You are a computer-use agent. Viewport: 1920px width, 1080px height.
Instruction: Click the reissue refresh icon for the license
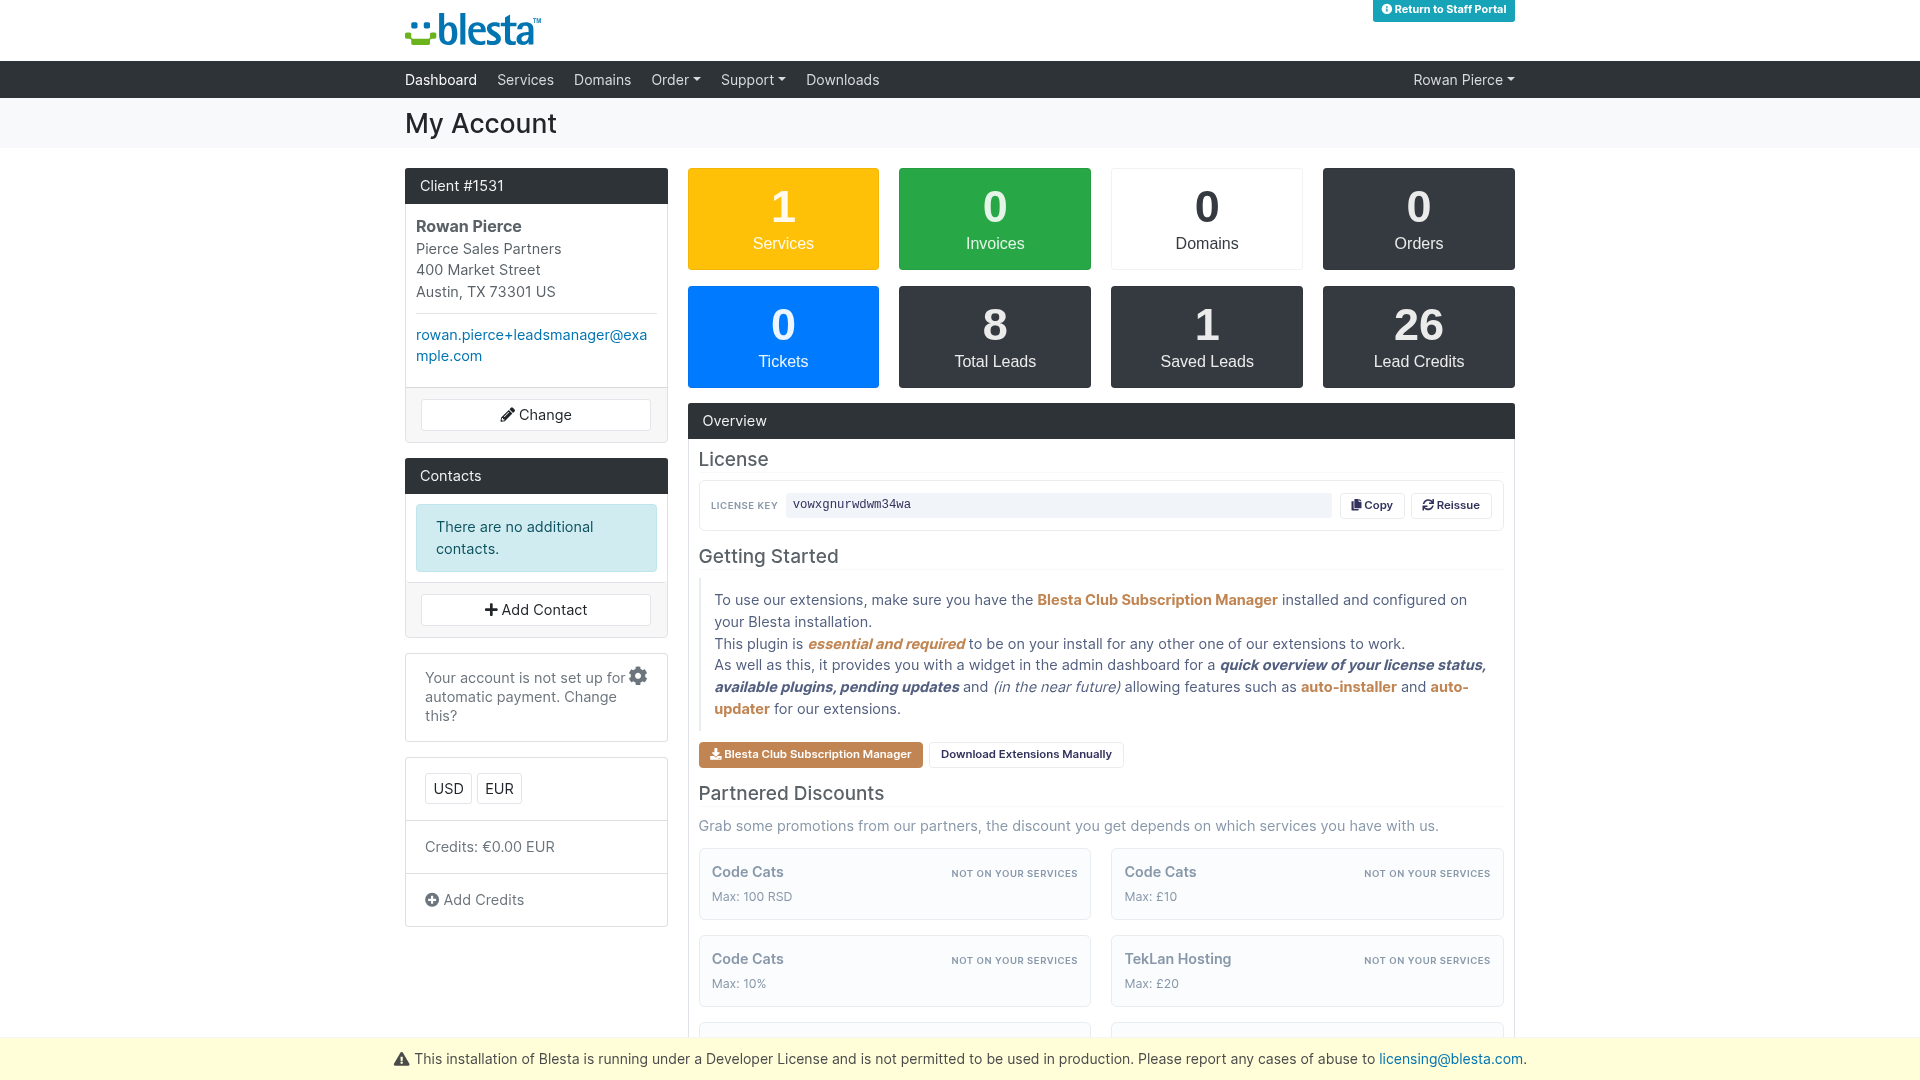coord(1428,505)
